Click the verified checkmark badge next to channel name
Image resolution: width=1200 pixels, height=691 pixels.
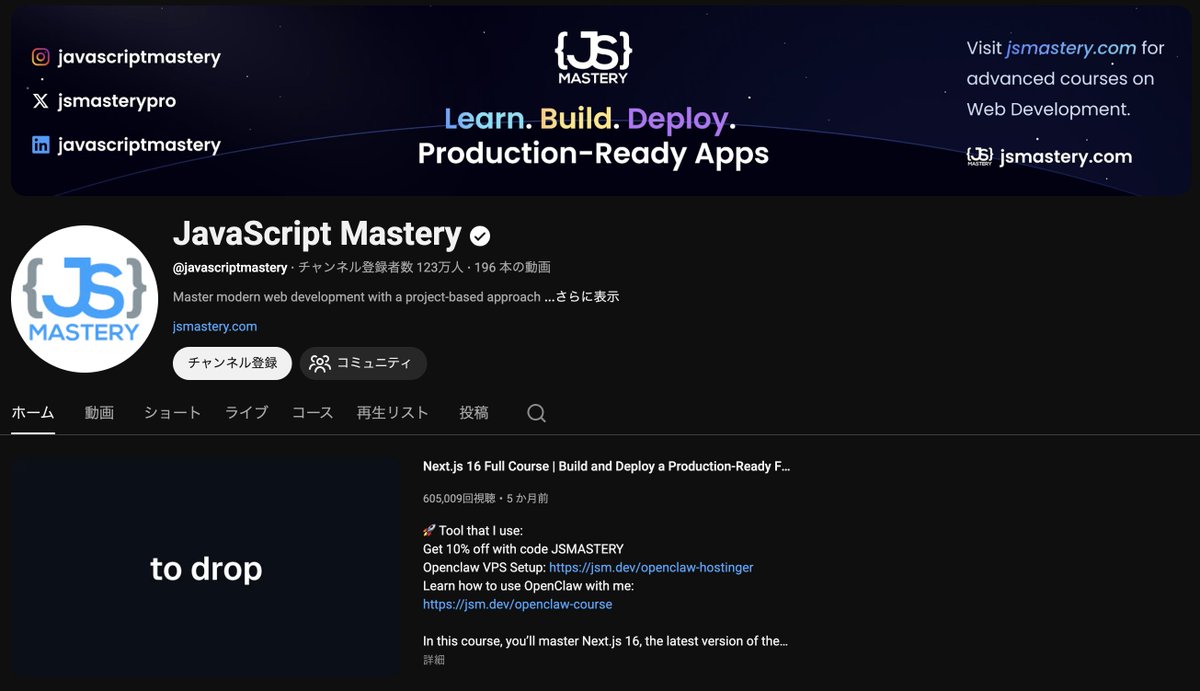click(x=480, y=235)
